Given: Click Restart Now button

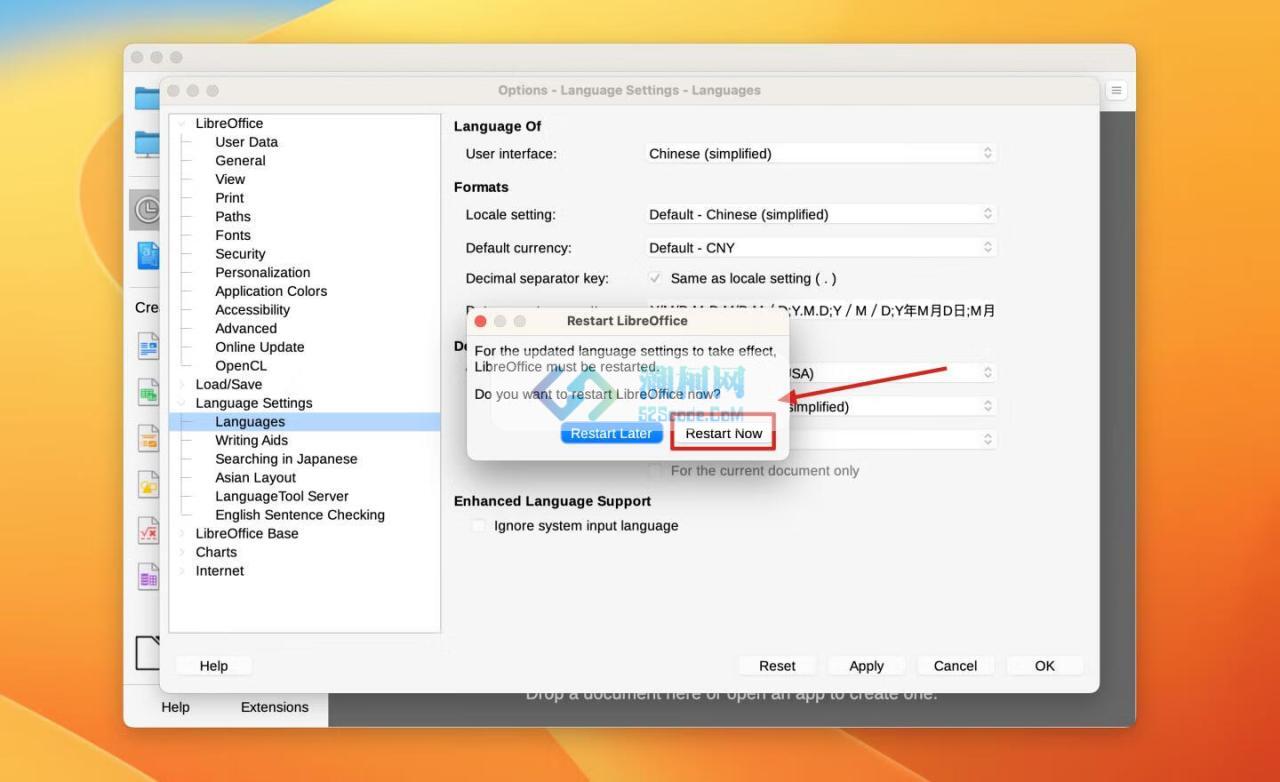Looking at the screenshot, I should click(x=724, y=433).
